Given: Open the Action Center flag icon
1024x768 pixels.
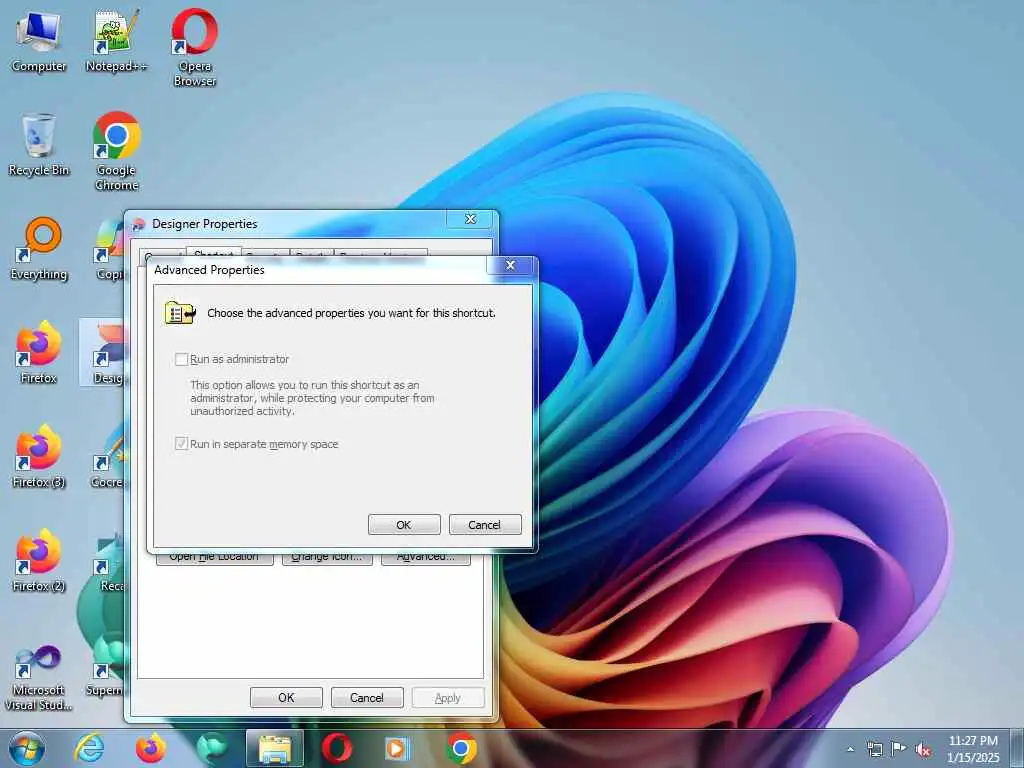Looking at the screenshot, I should pyautogui.click(x=899, y=749).
